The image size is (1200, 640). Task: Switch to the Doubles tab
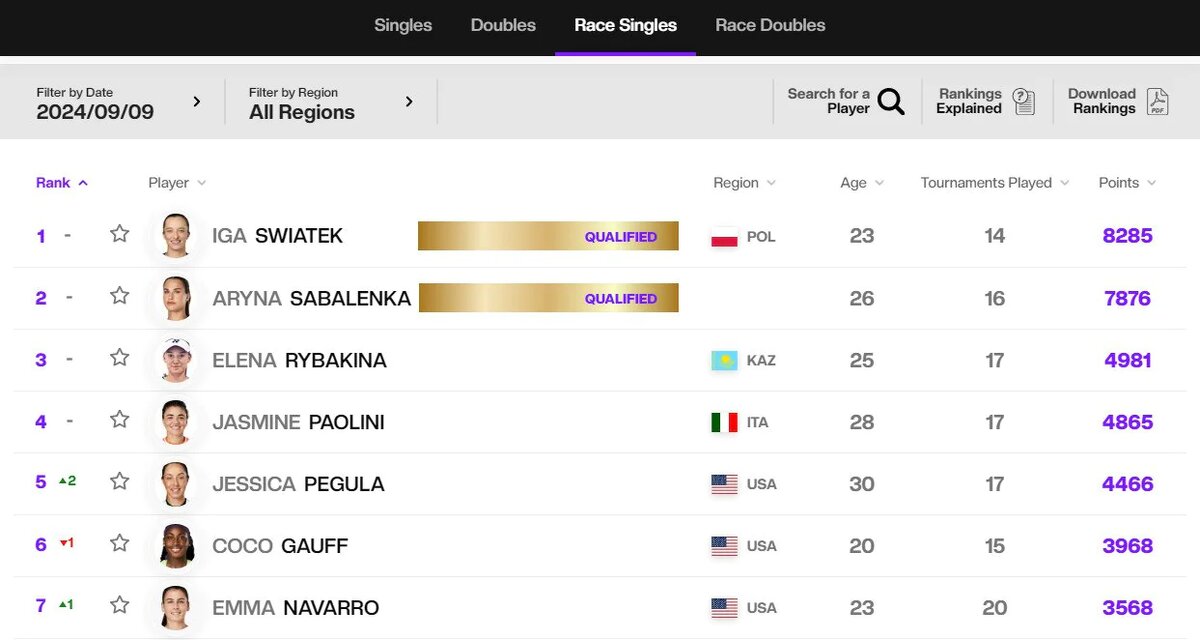click(503, 26)
